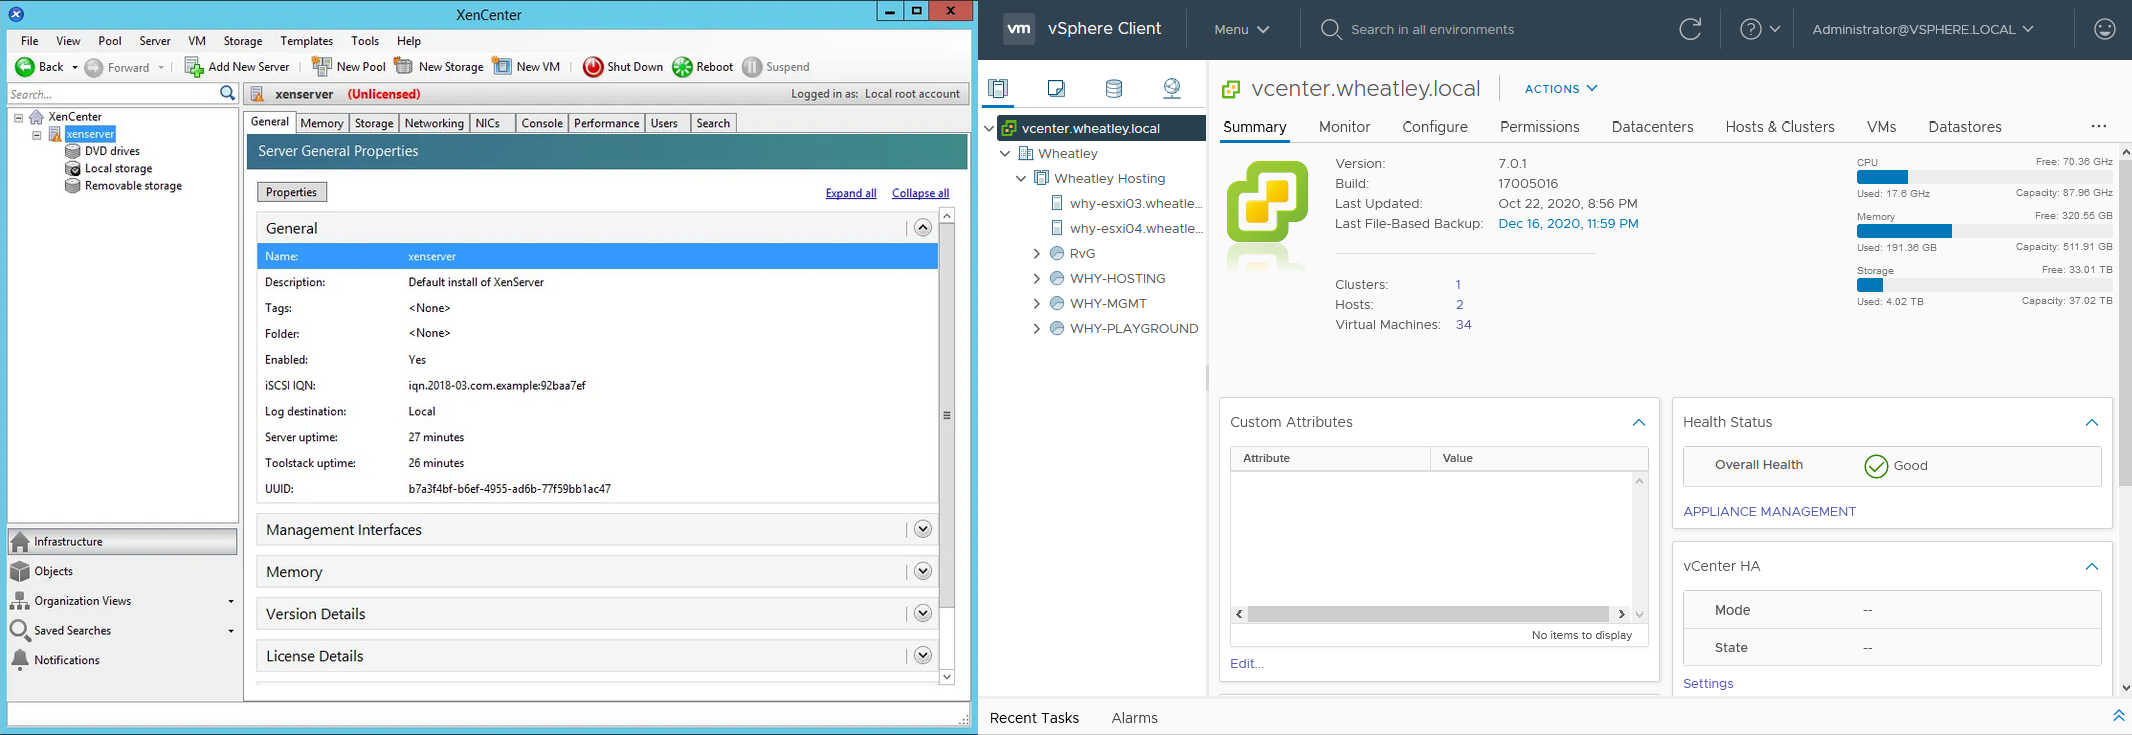
Task: Collapse the XenCenter root tree node
Action: (x=18, y=117)
